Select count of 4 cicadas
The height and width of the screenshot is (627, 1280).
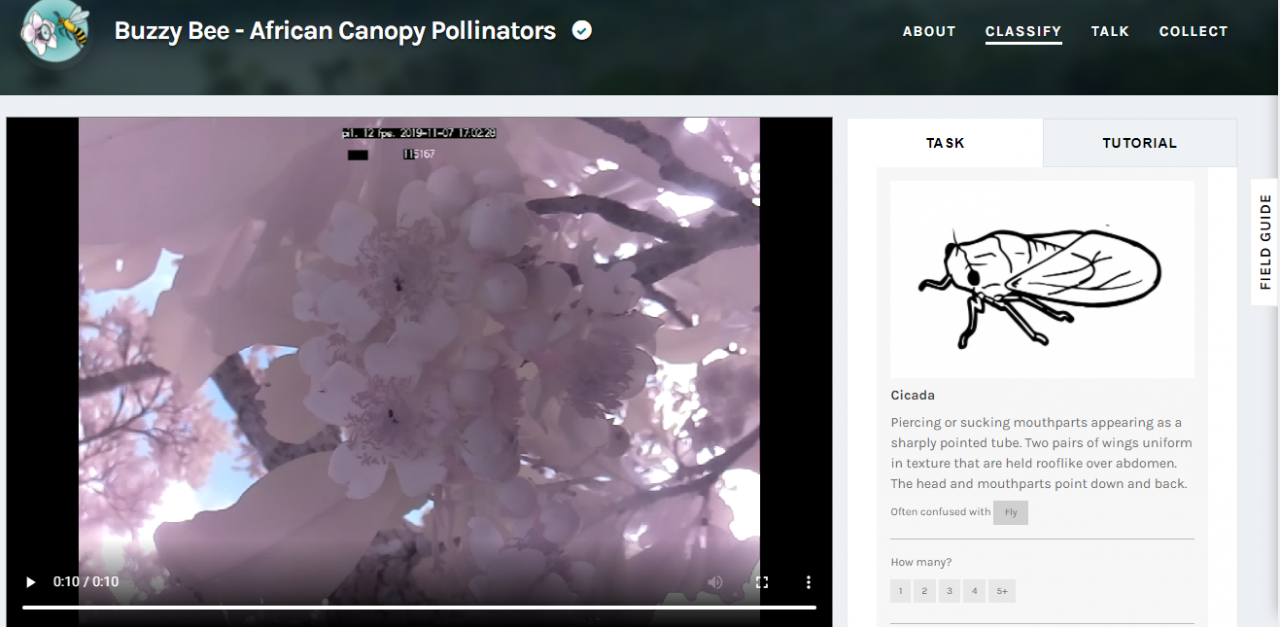[975, 591]
